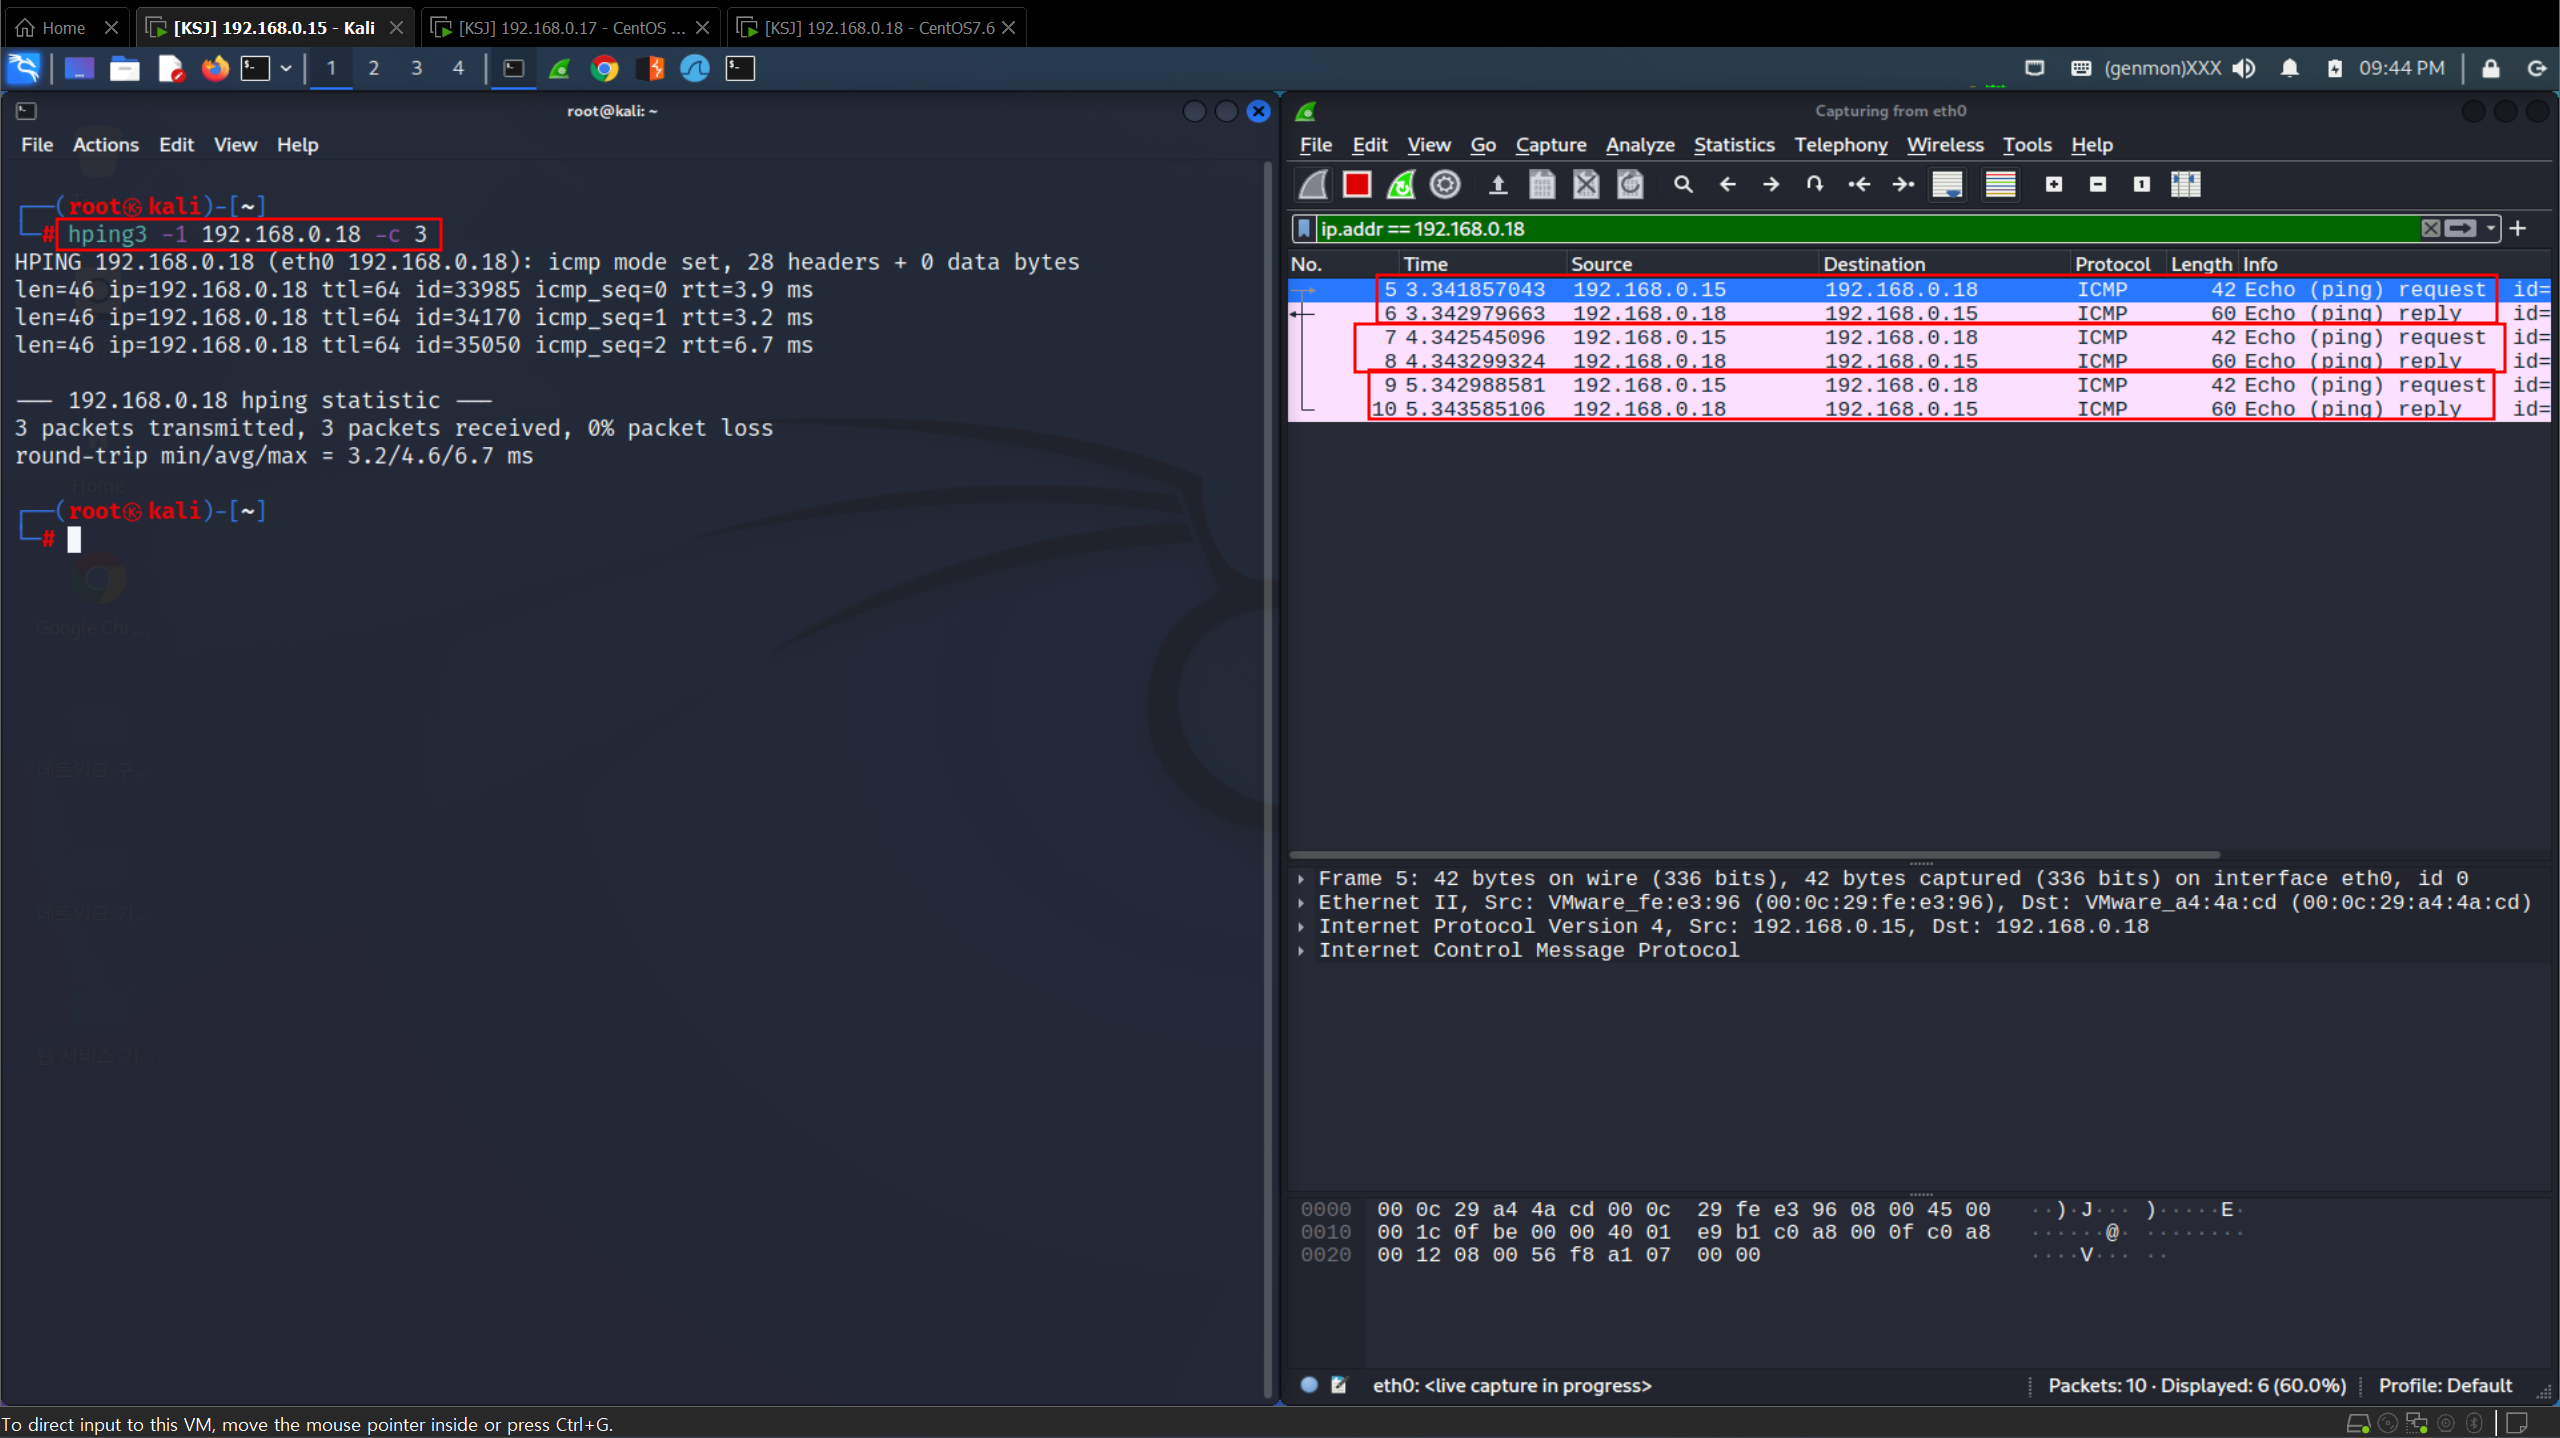Toggle auto-scroll during live capture

(x=1947, y=185)
